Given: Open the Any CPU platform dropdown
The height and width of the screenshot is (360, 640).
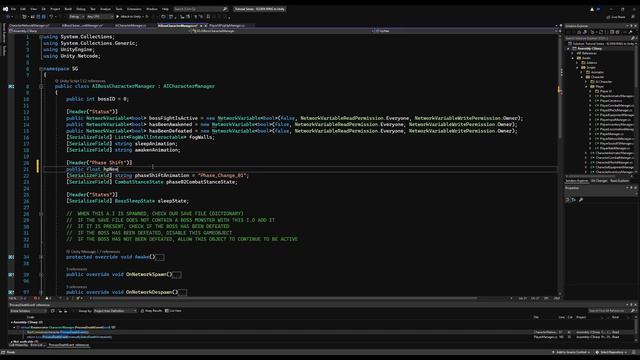Looking at the screenshot, I should (x=100, y=17).
